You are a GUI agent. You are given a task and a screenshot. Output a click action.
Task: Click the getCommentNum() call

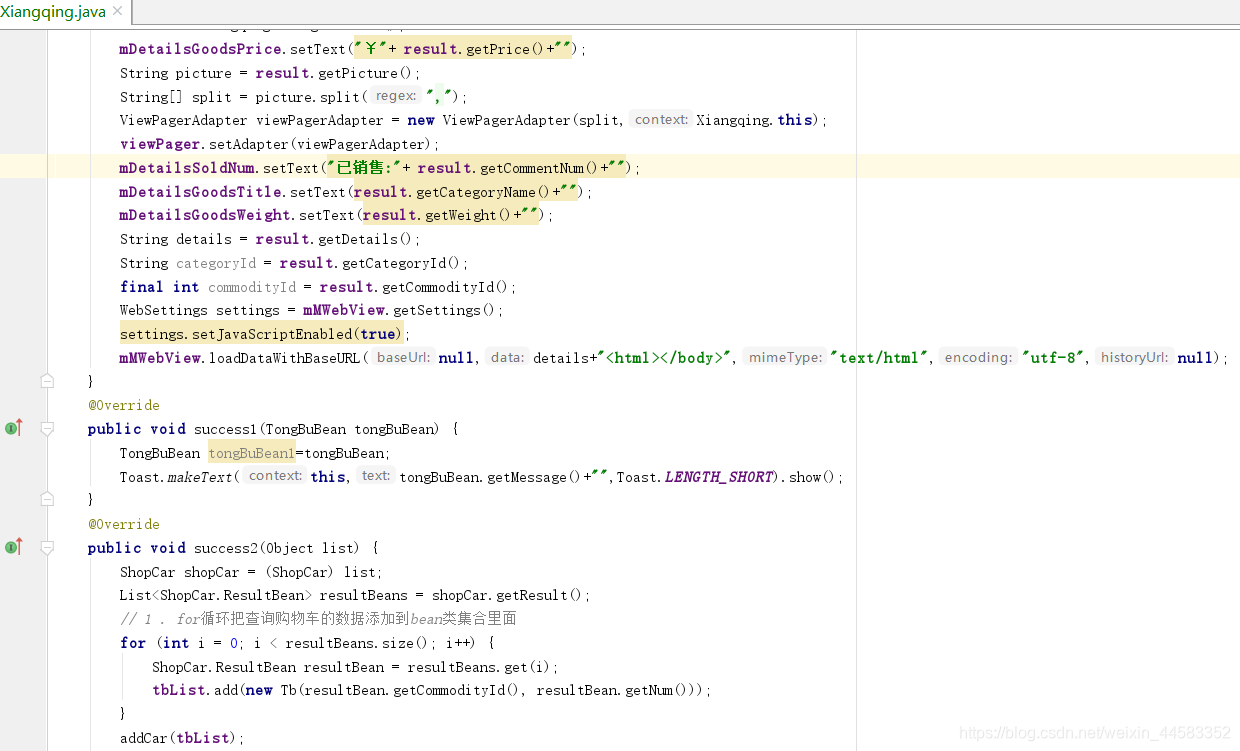tap(538, 168)
